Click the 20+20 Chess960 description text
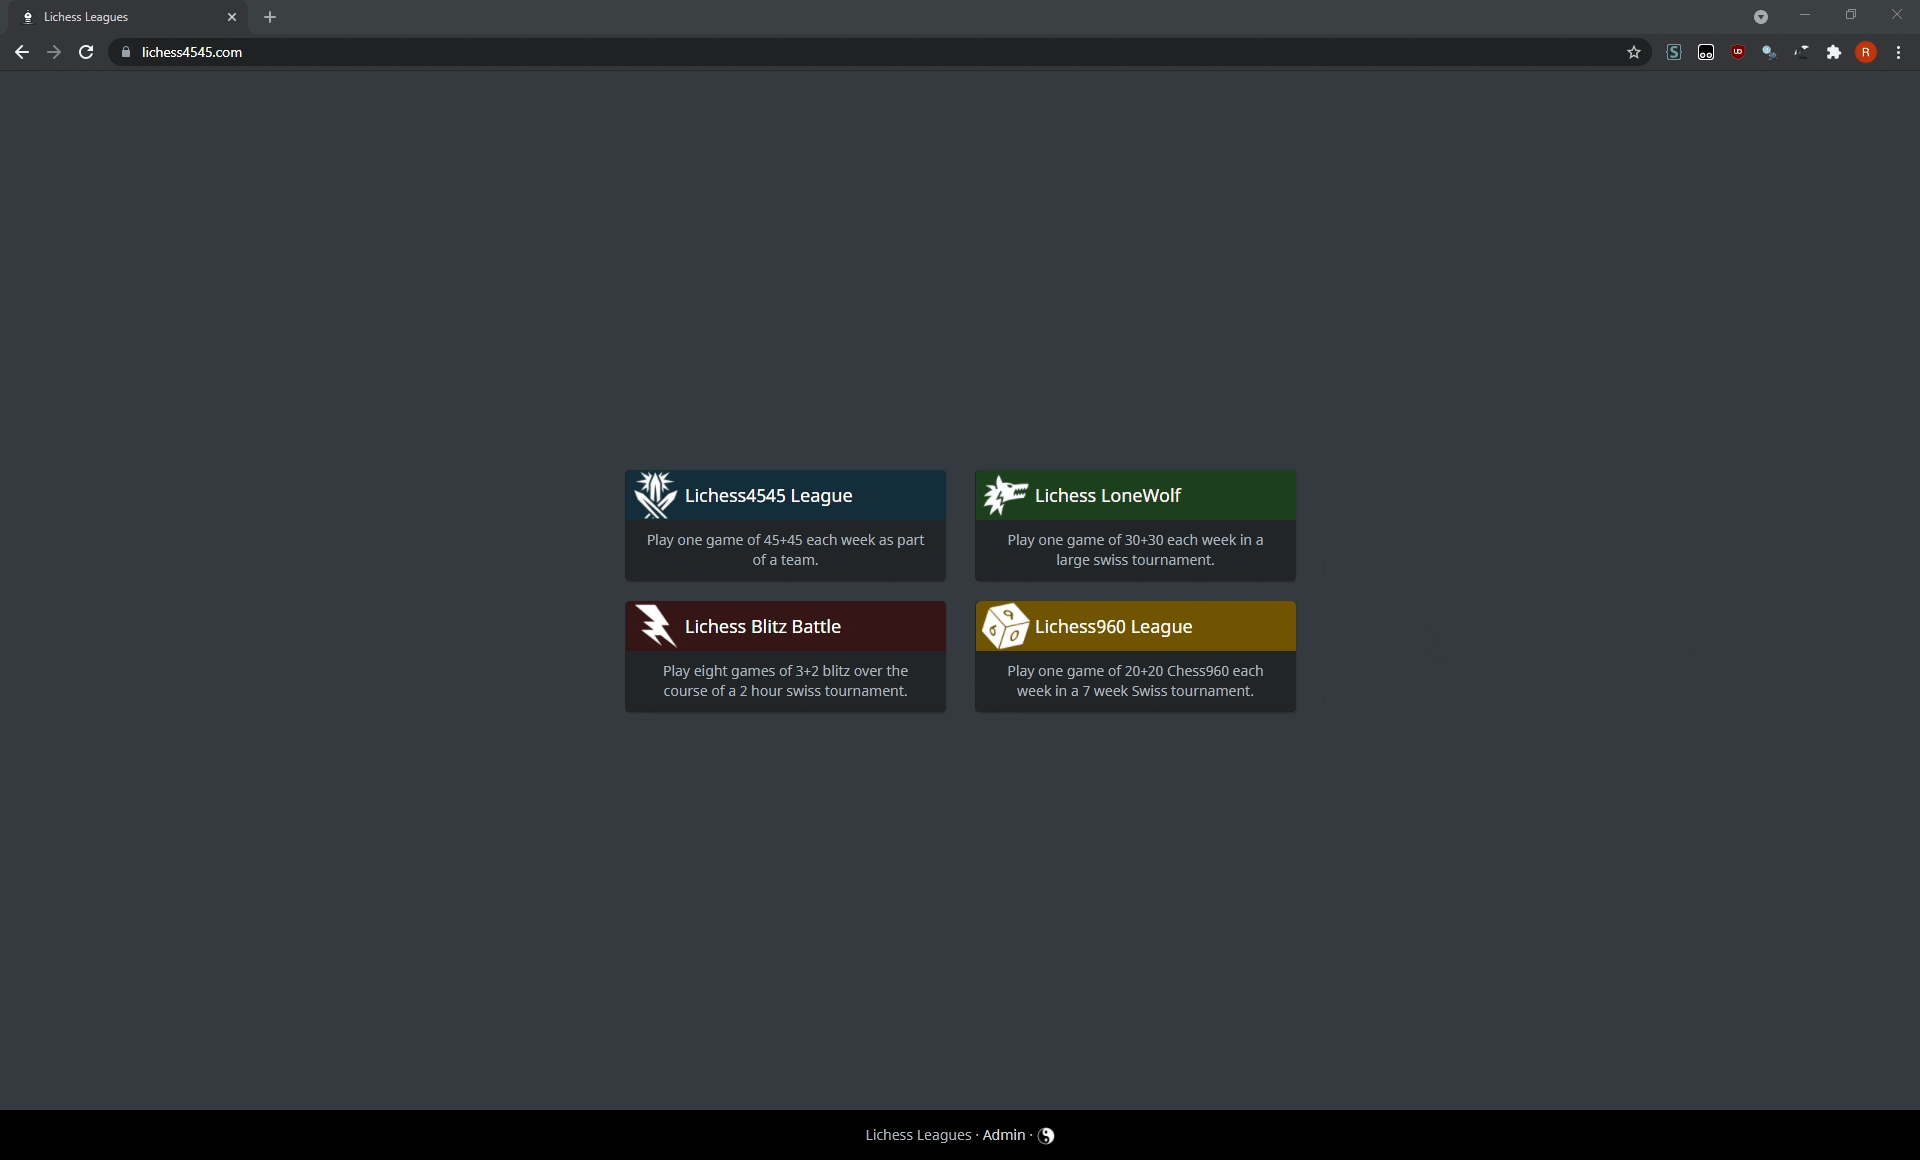Viewport: 1920px width, 1160px height. (1135, 681)
